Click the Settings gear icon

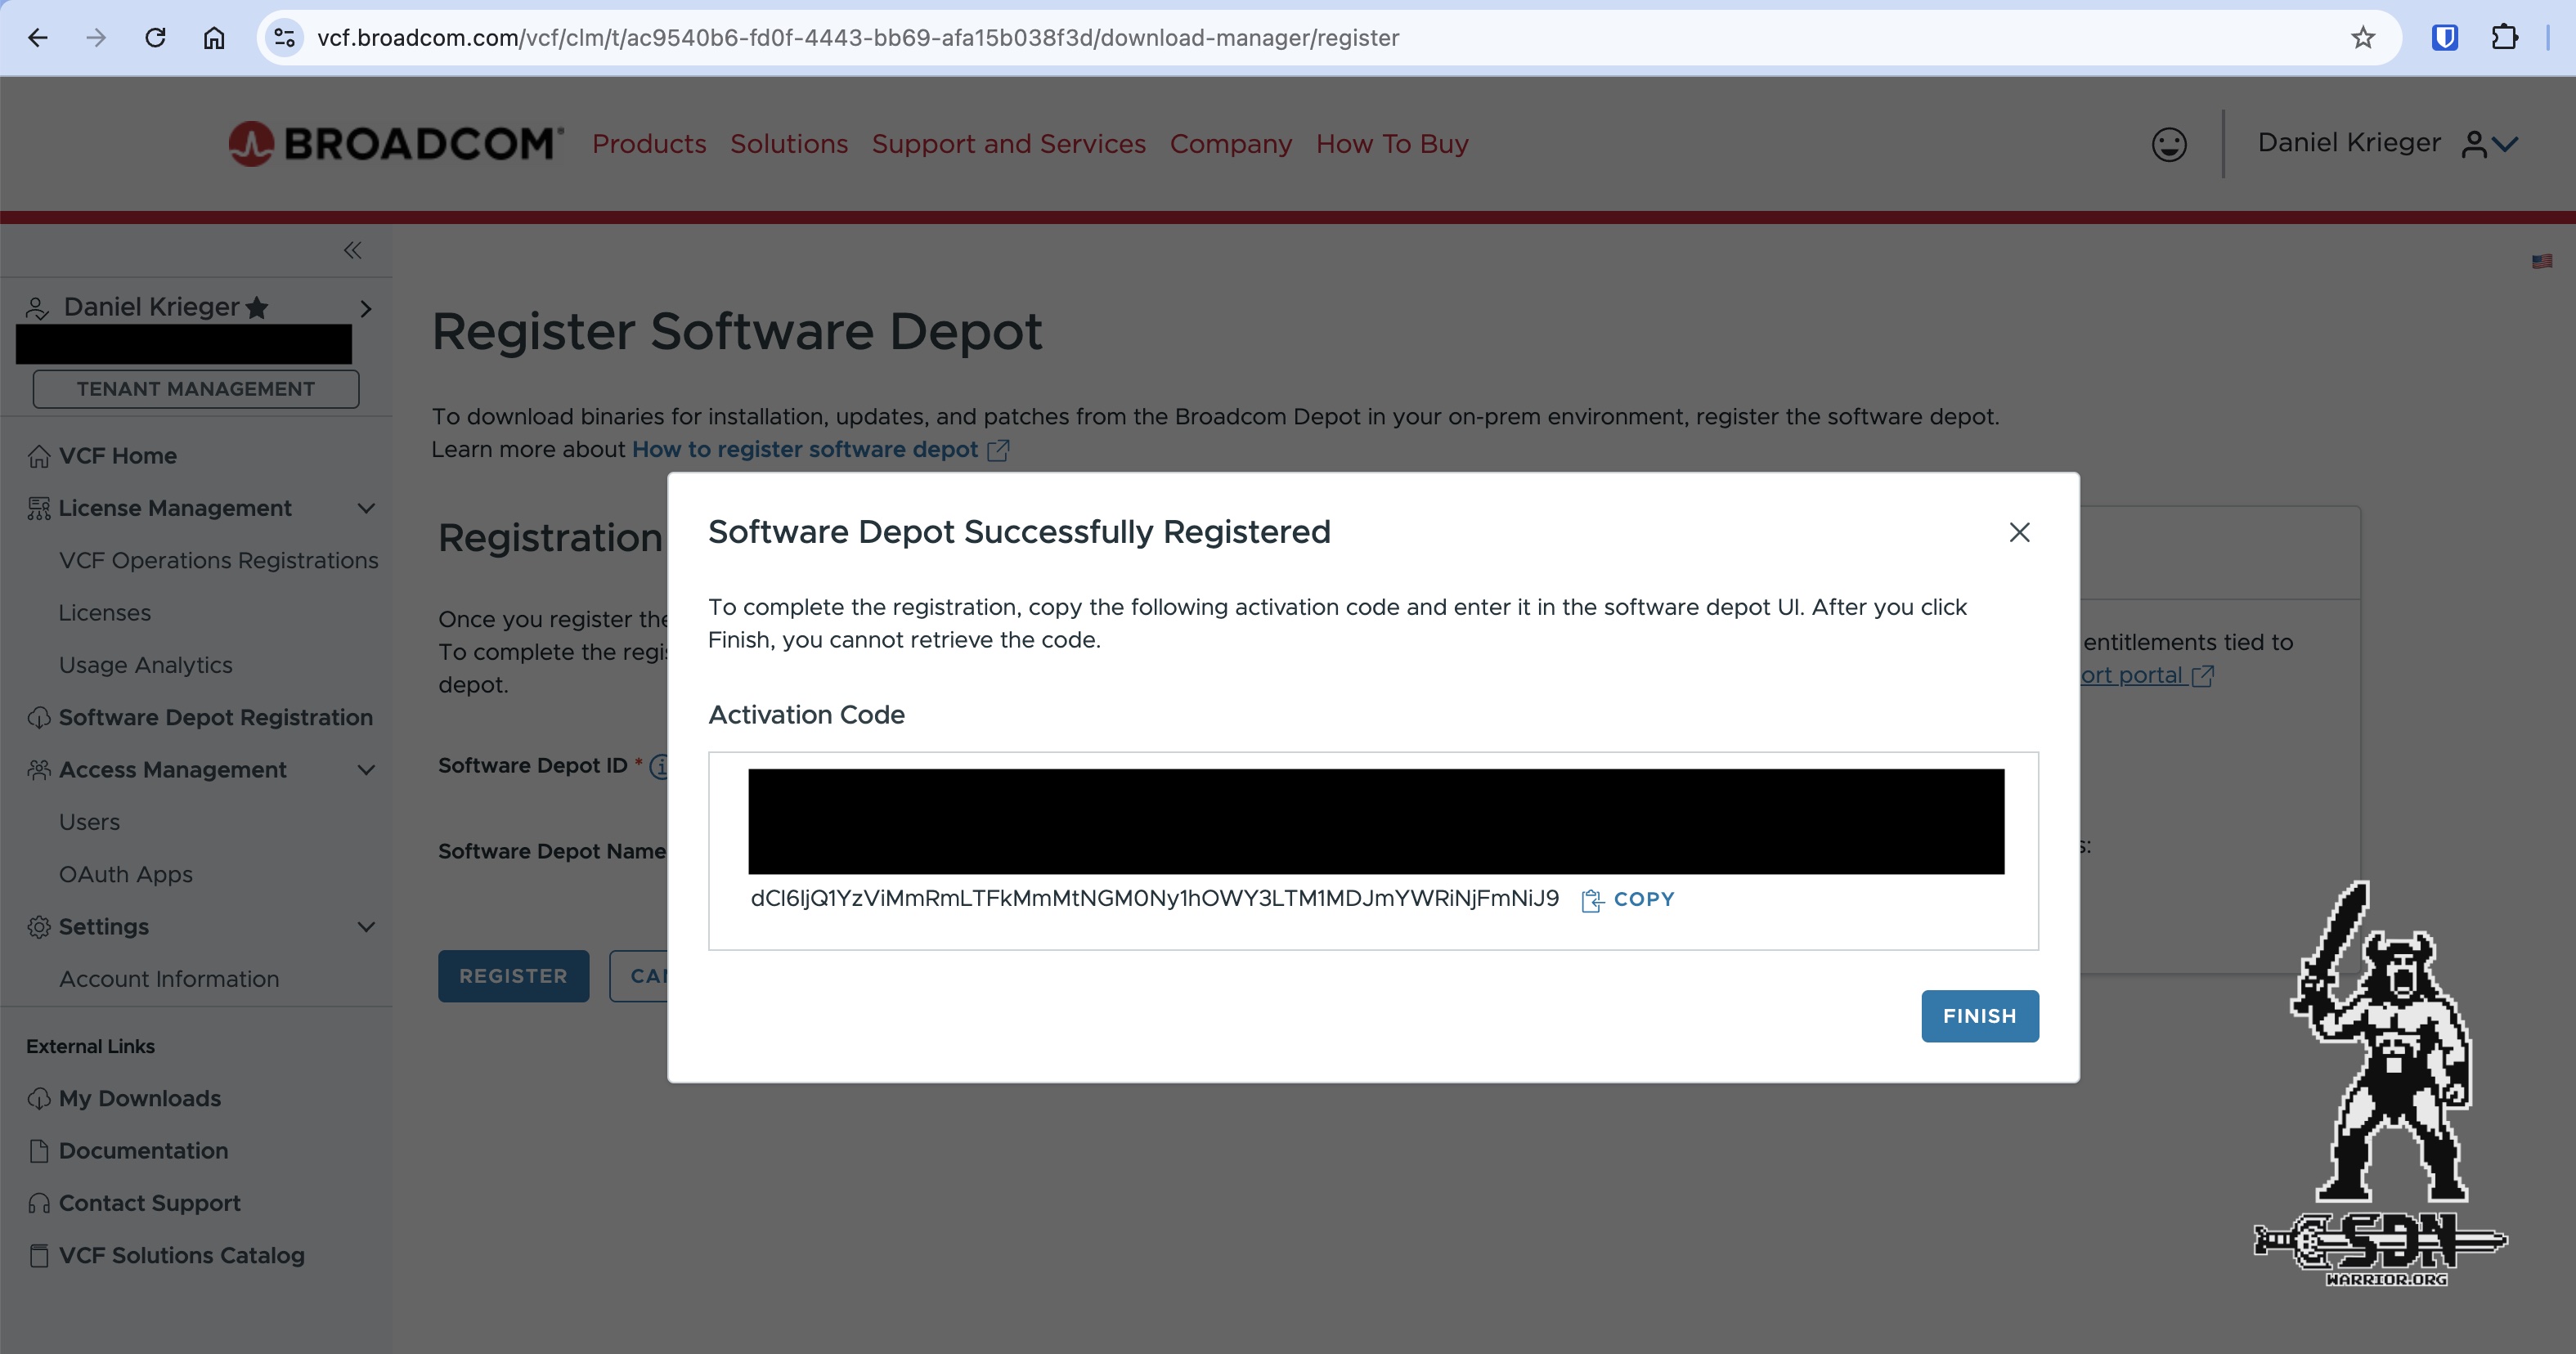pyautogui.click(x=39, y=927)
